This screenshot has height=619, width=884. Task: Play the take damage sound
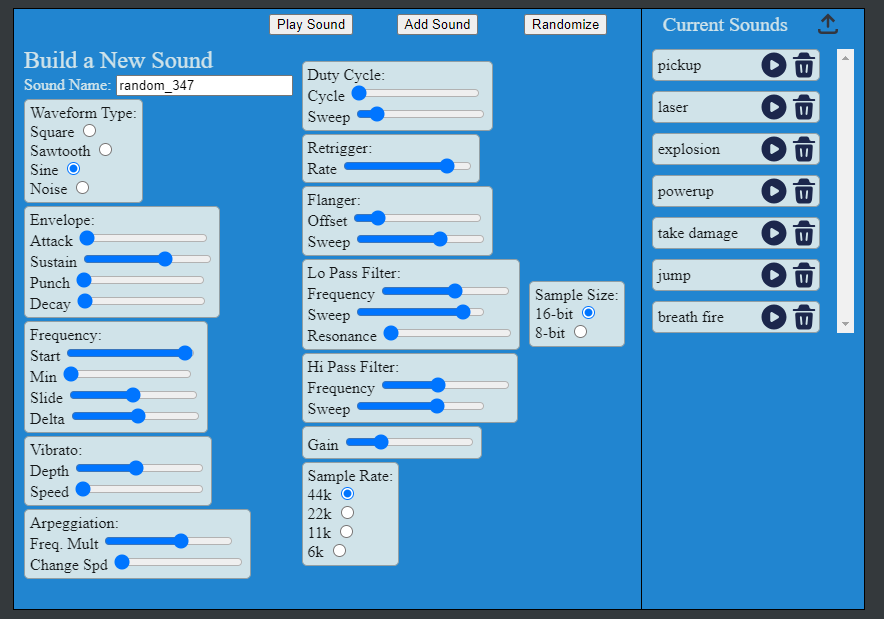pyautogui.click(x=774, y=233)
